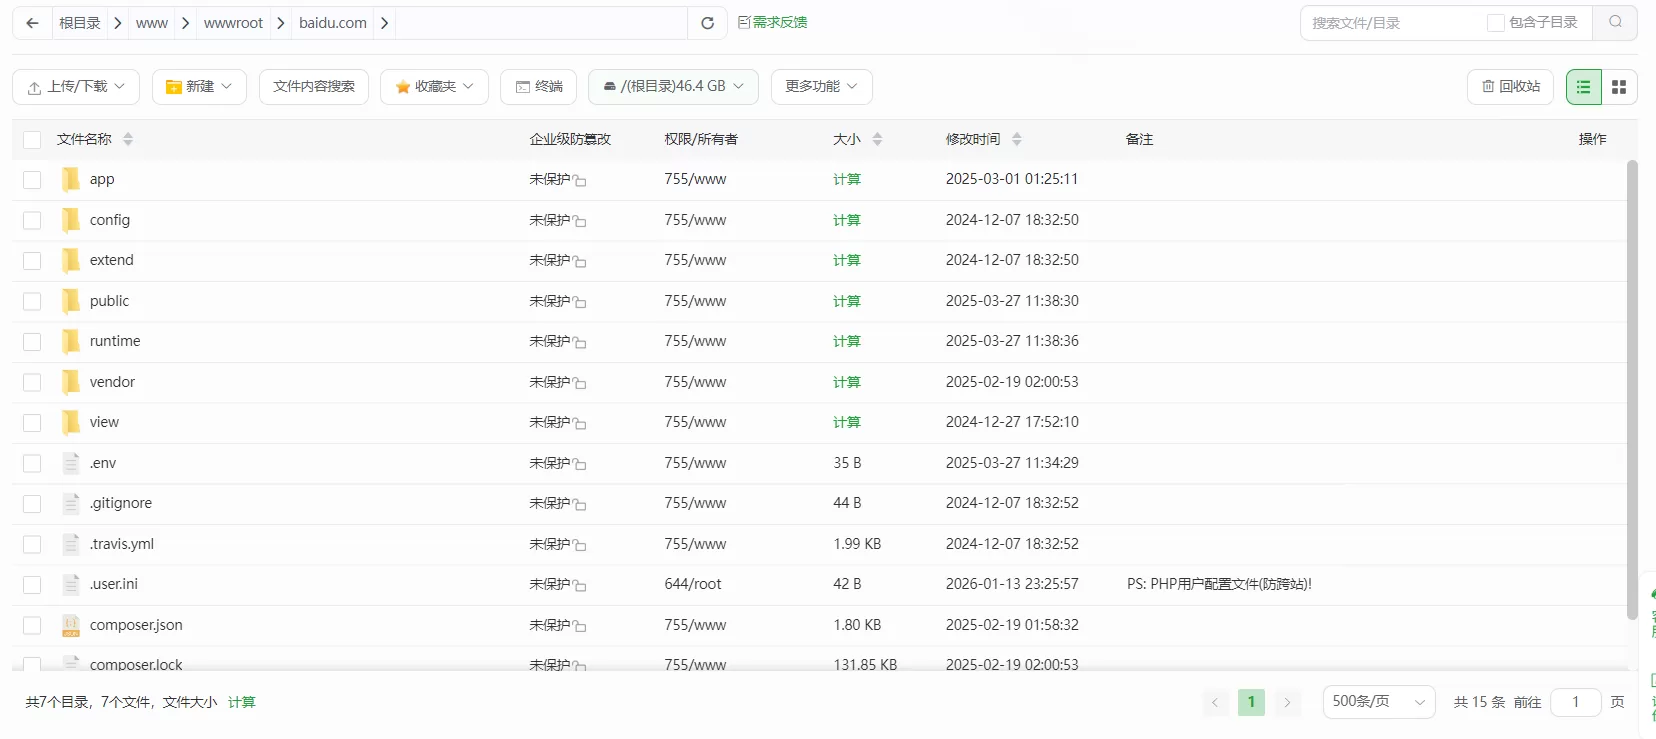The image size is (1656, 739).
Task: Toggle tamper-proof lock for app row
Action: click(x=580, y=180)
